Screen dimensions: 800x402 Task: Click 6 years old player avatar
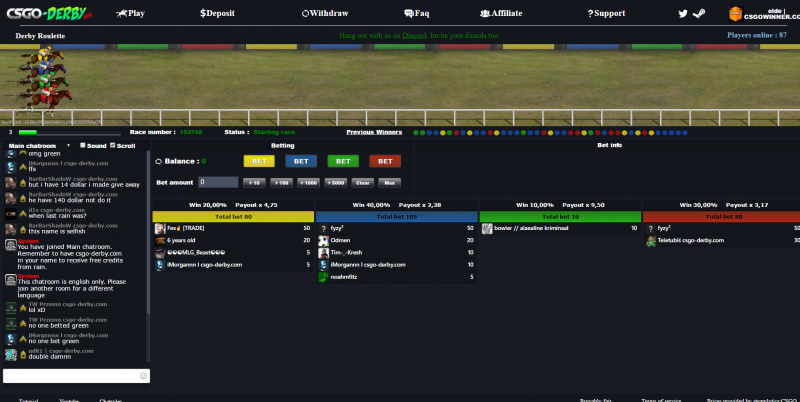[160, 240]
